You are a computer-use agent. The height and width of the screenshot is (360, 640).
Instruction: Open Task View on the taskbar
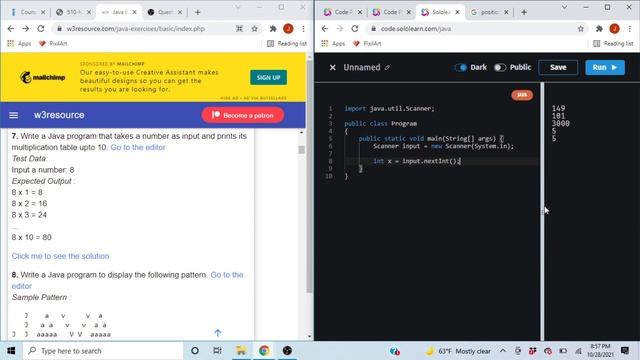click(x=218, y=351)
